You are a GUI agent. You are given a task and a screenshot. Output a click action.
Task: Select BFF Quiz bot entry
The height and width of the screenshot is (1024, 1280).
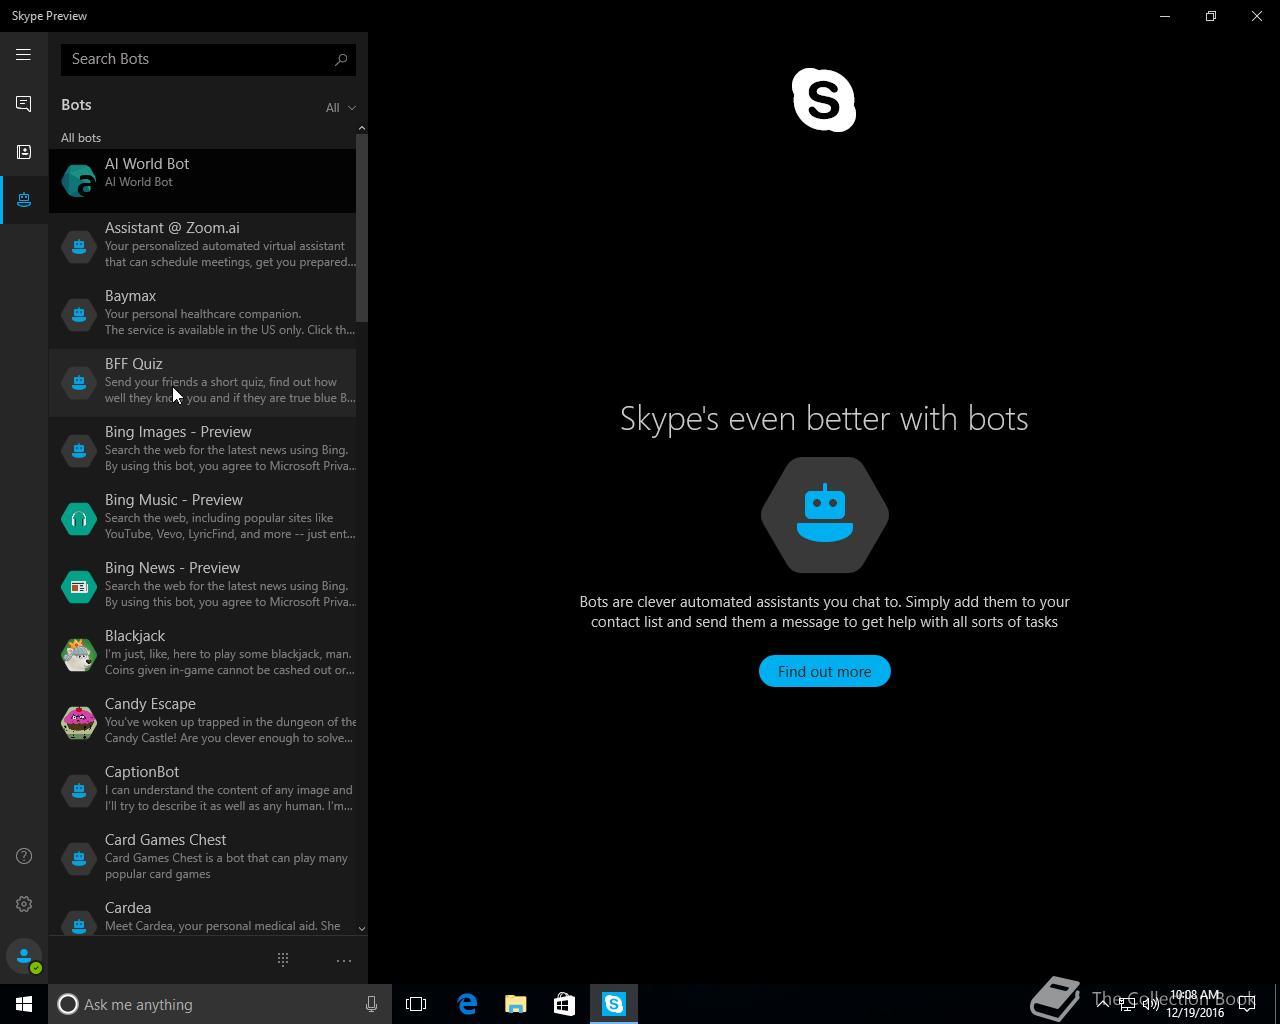click(203, 382)
